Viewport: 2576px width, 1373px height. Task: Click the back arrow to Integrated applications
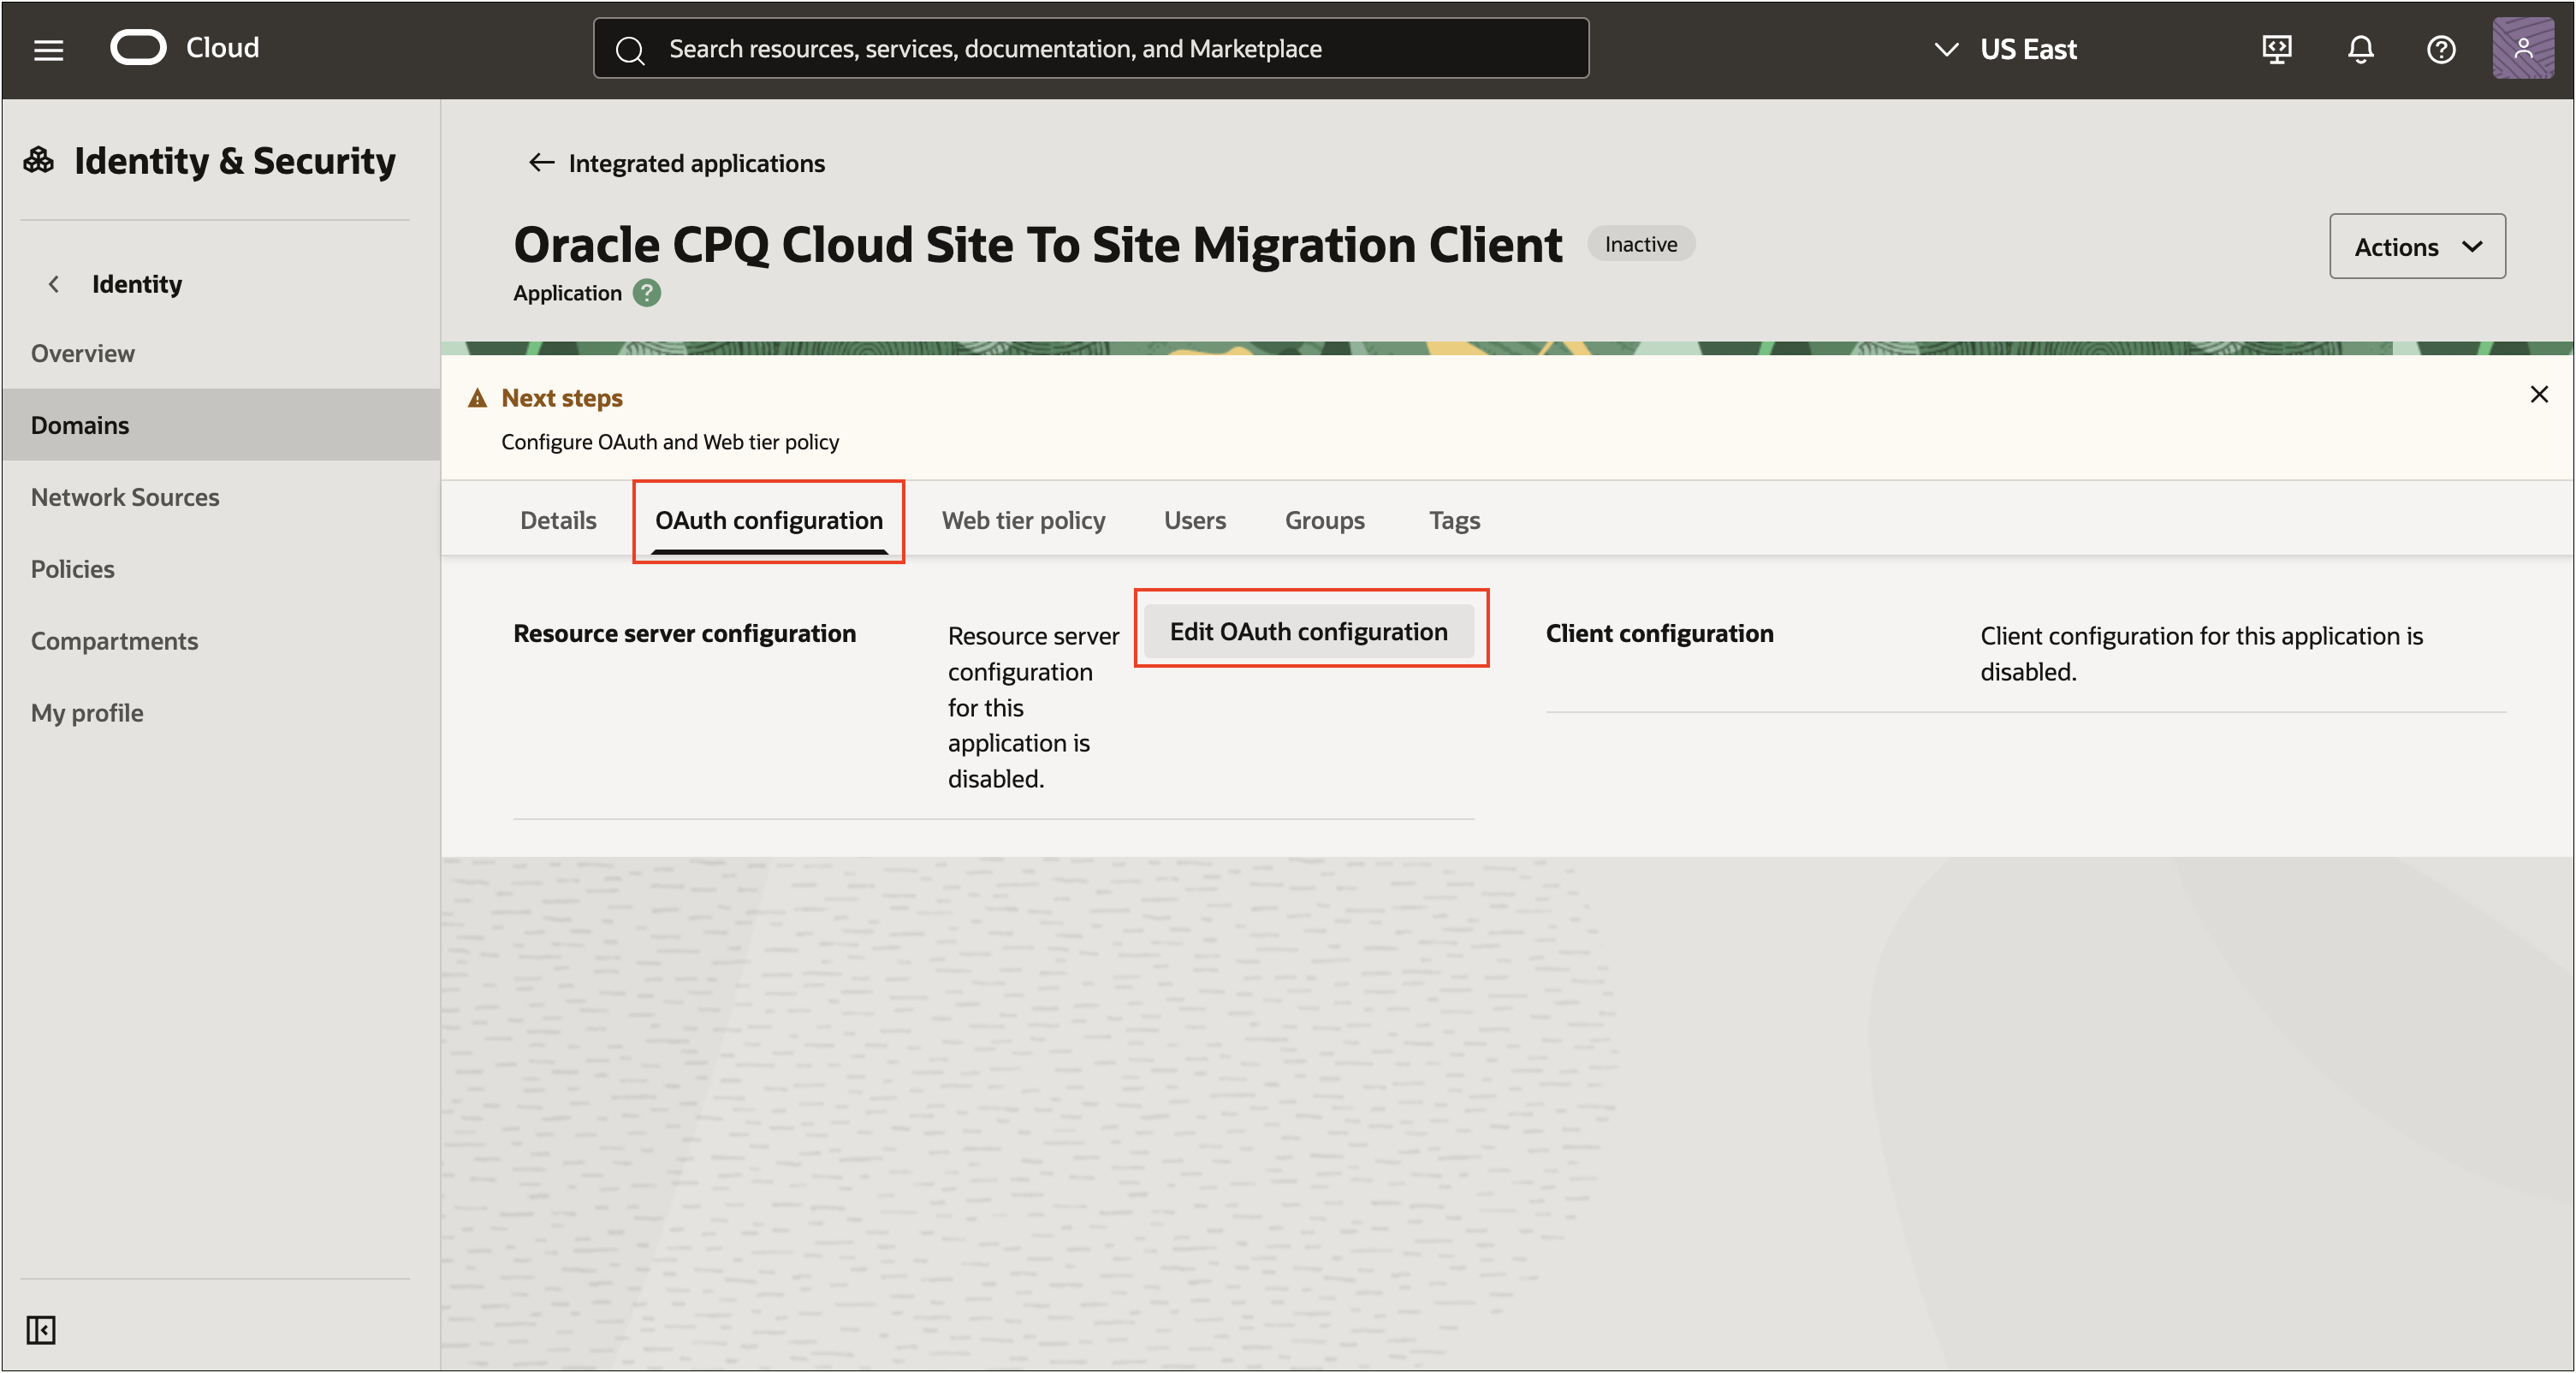point(541,162)
